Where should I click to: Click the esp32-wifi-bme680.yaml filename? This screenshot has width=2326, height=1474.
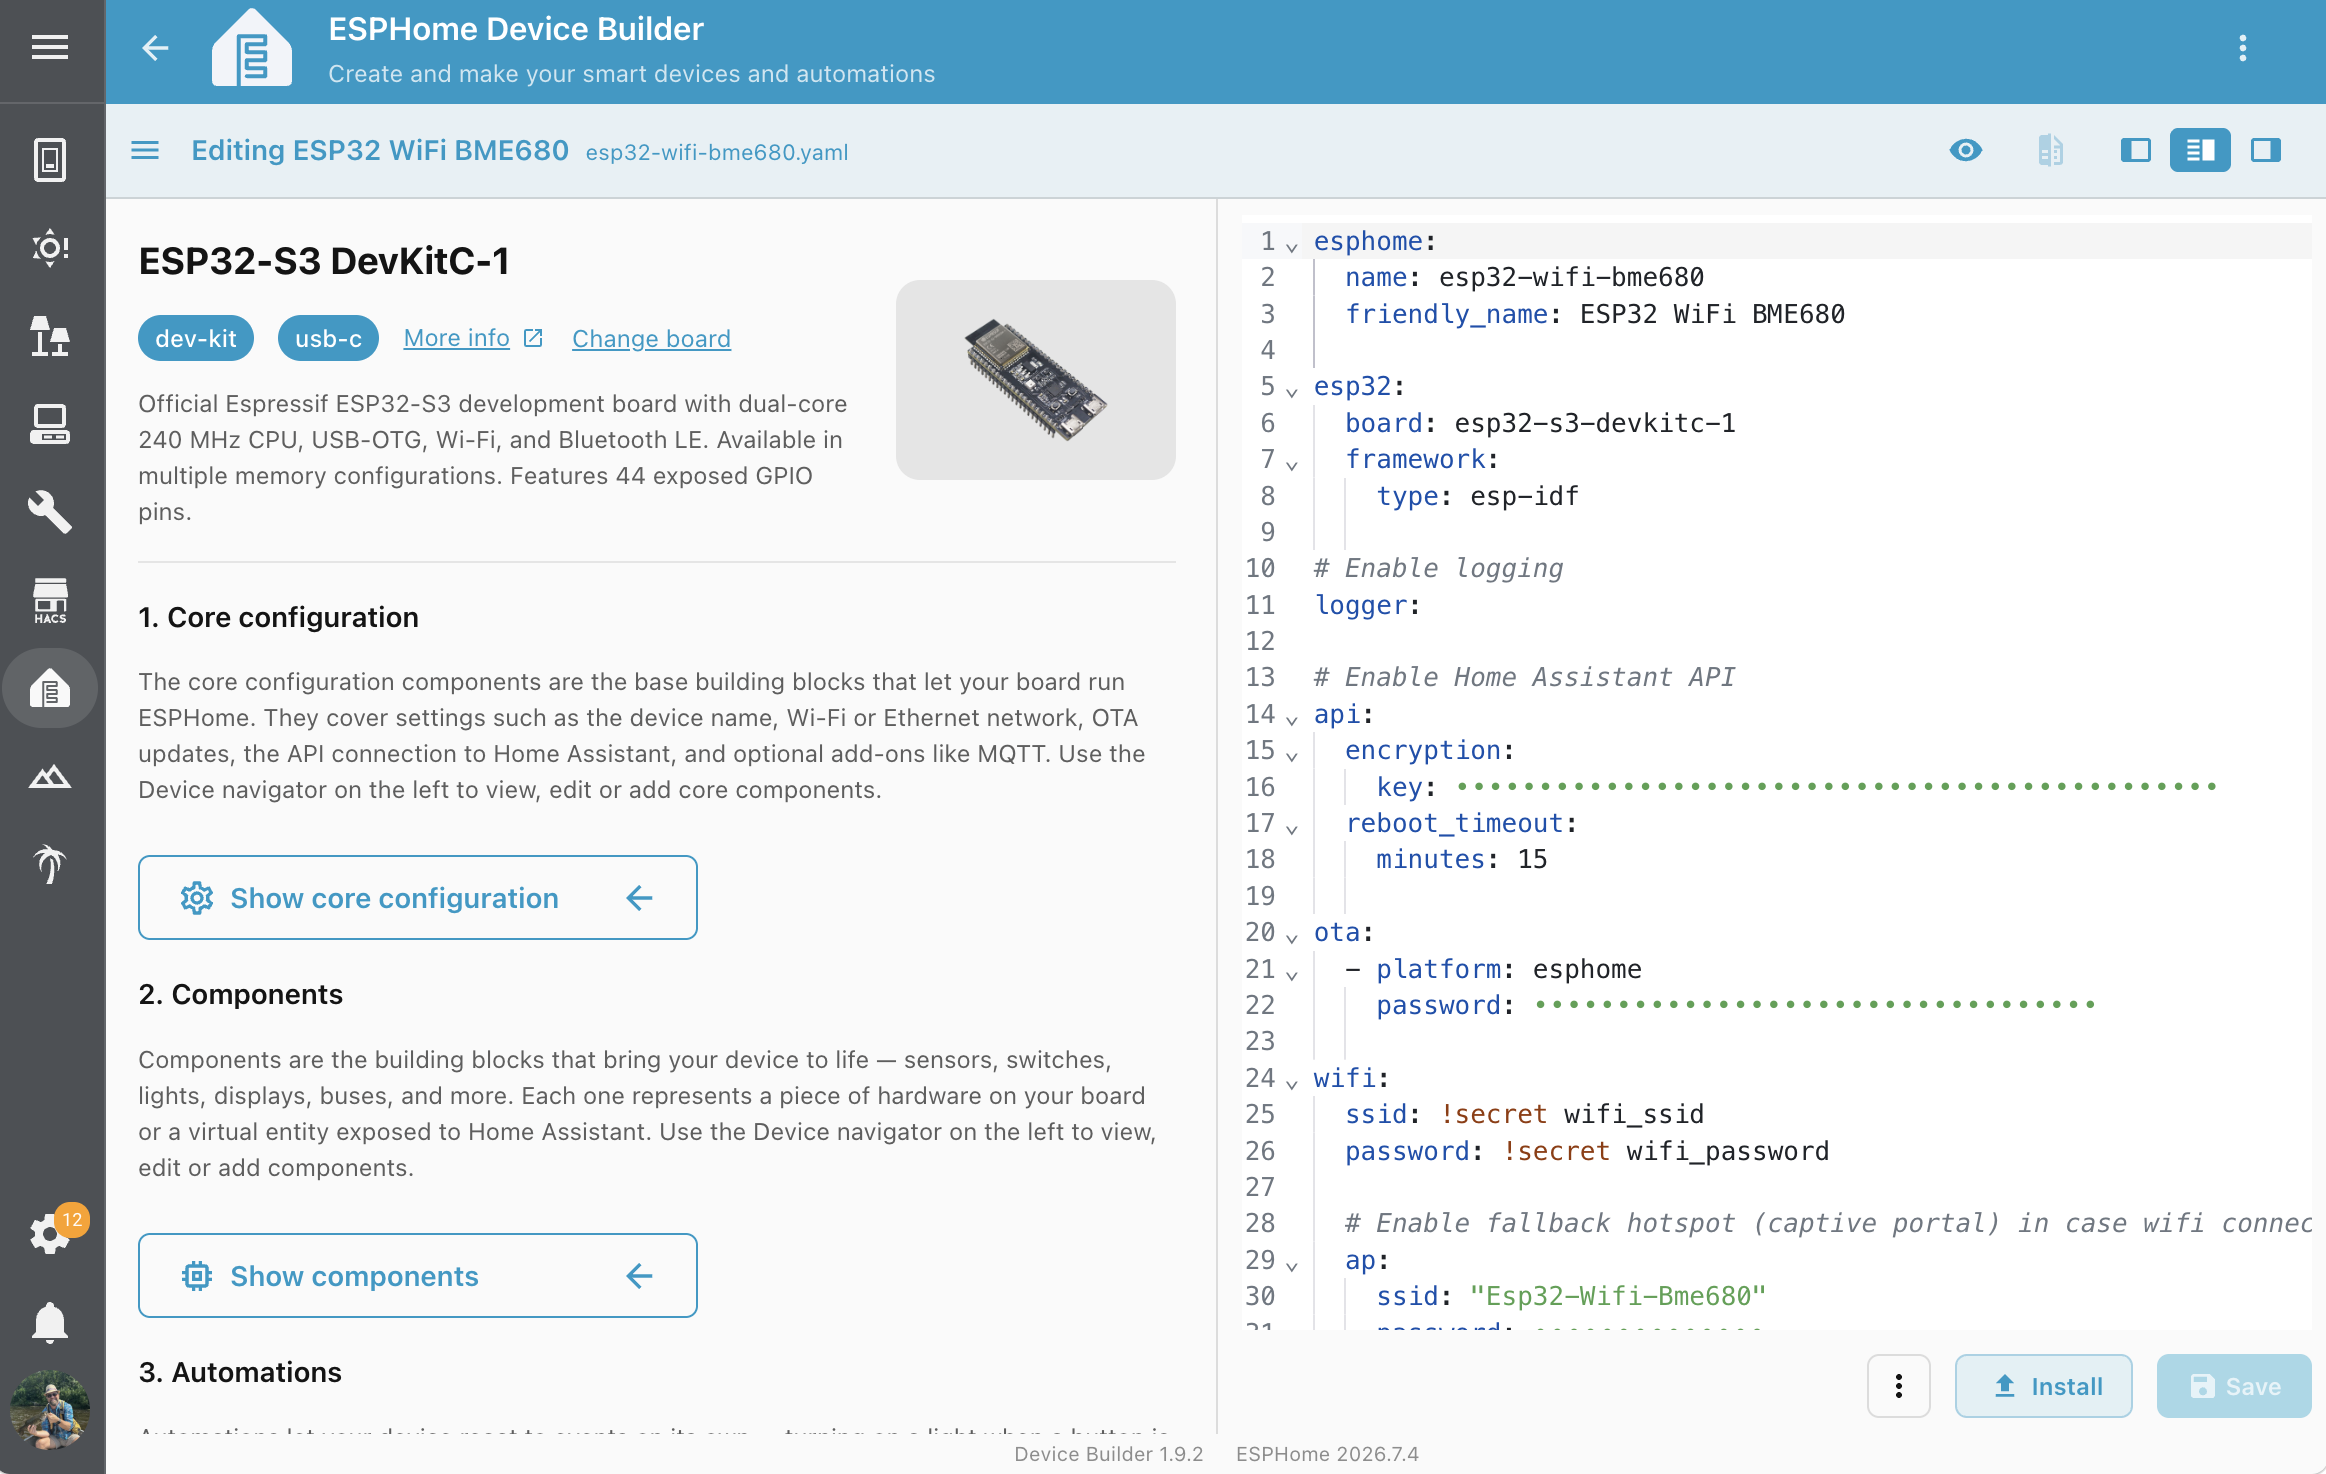717,152
